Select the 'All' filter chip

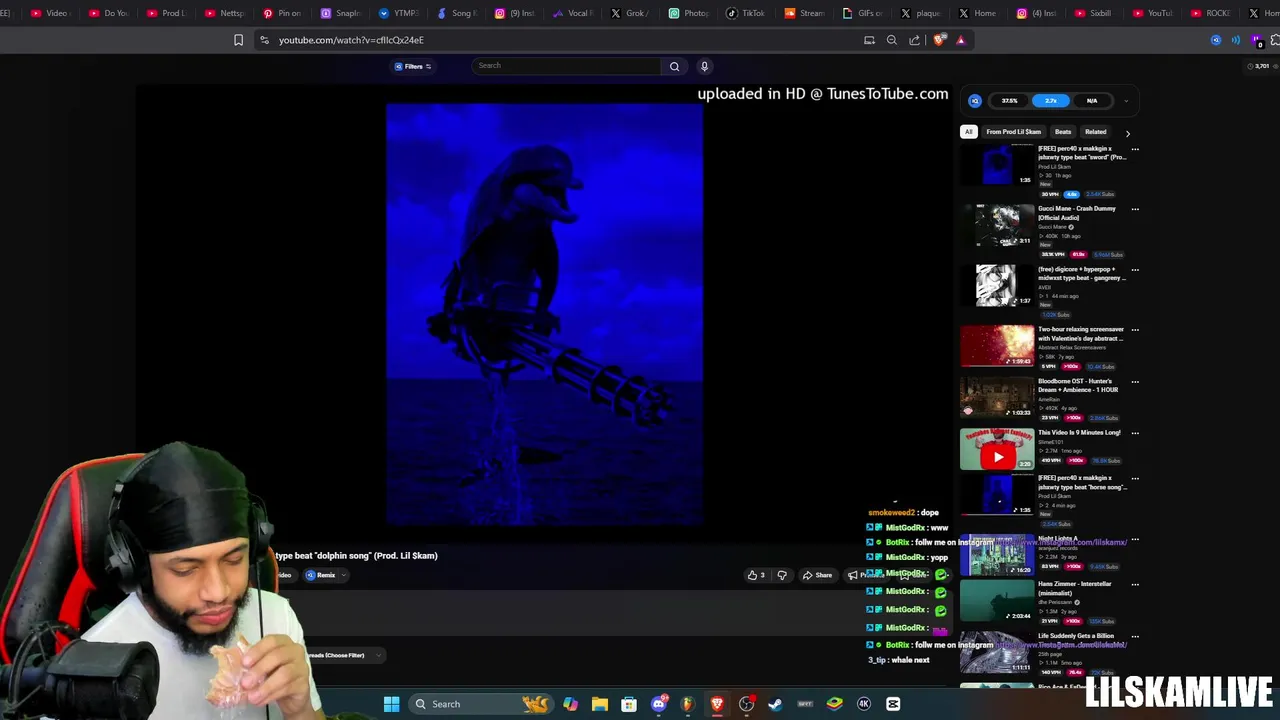coord(968,132)
